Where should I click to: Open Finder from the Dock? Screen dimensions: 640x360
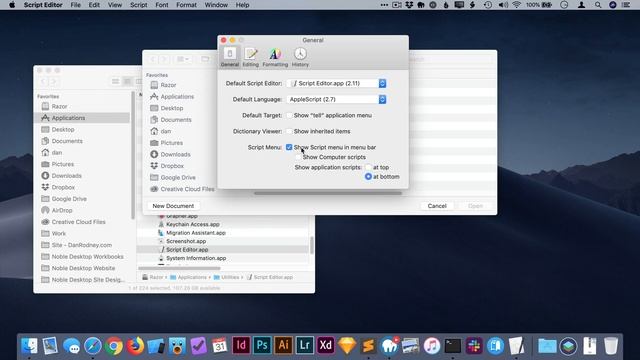click(x=29, y=346)
